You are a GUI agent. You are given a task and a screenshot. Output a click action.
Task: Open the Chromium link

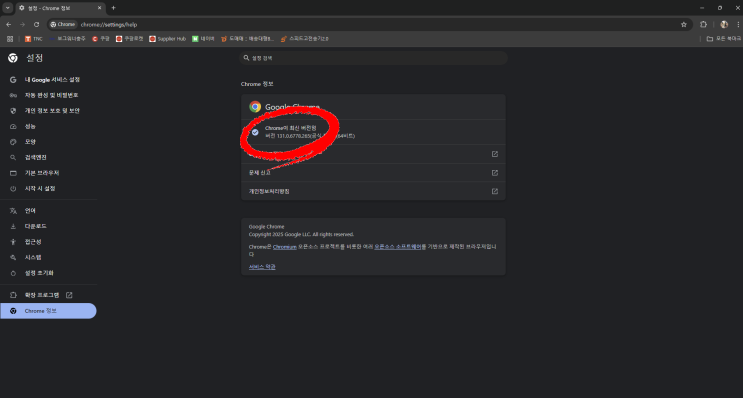[x=285, y=247]
